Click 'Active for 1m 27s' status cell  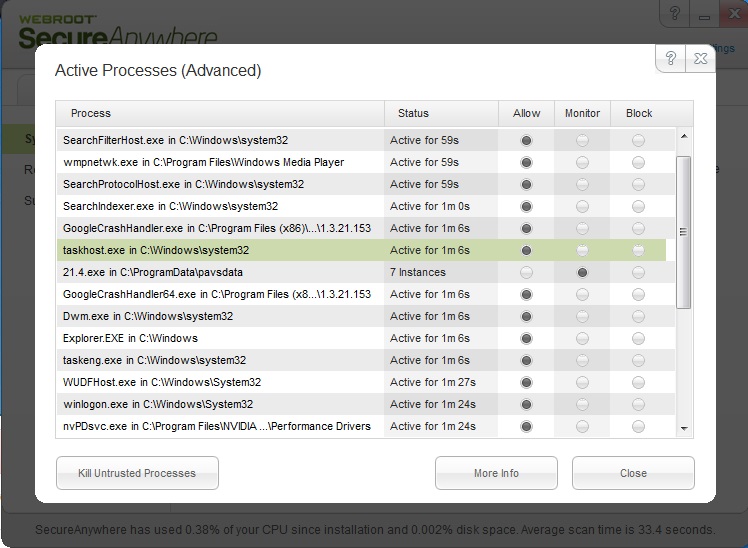(441, 382)
